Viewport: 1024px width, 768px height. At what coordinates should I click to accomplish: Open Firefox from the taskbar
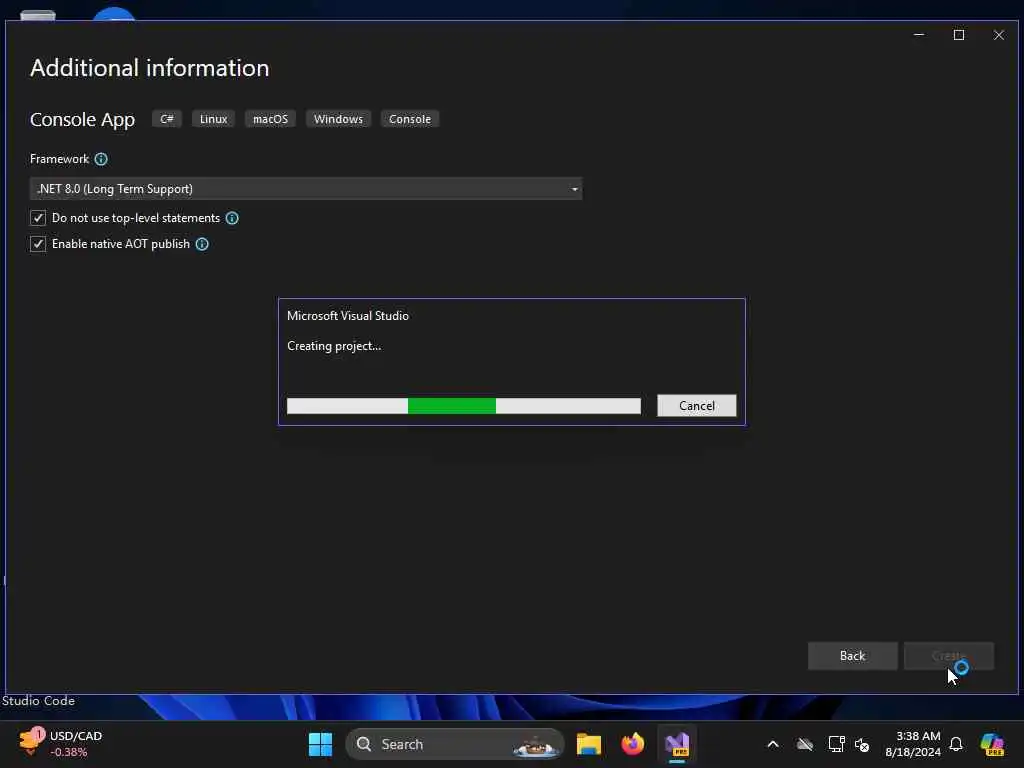coord(632,744)
